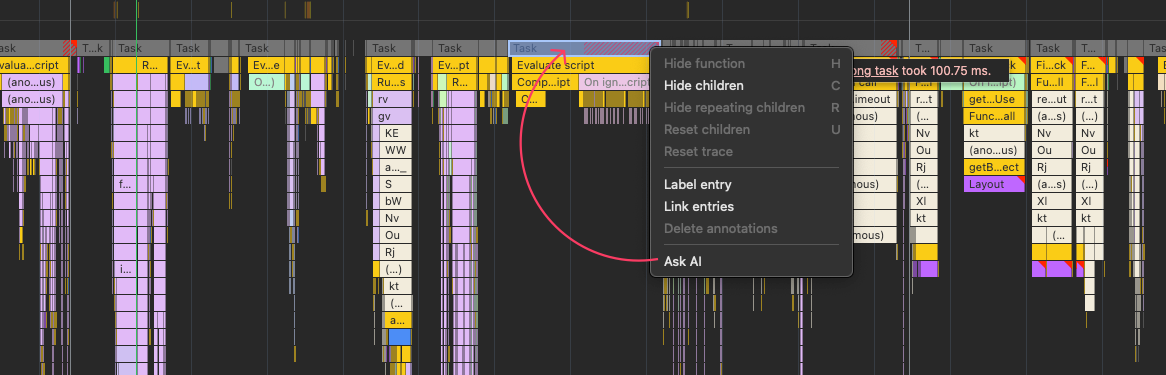Viewport: 1166px width, 375px height.
Task: Select the Fu...ll entry
Action: coord(1051,82)
